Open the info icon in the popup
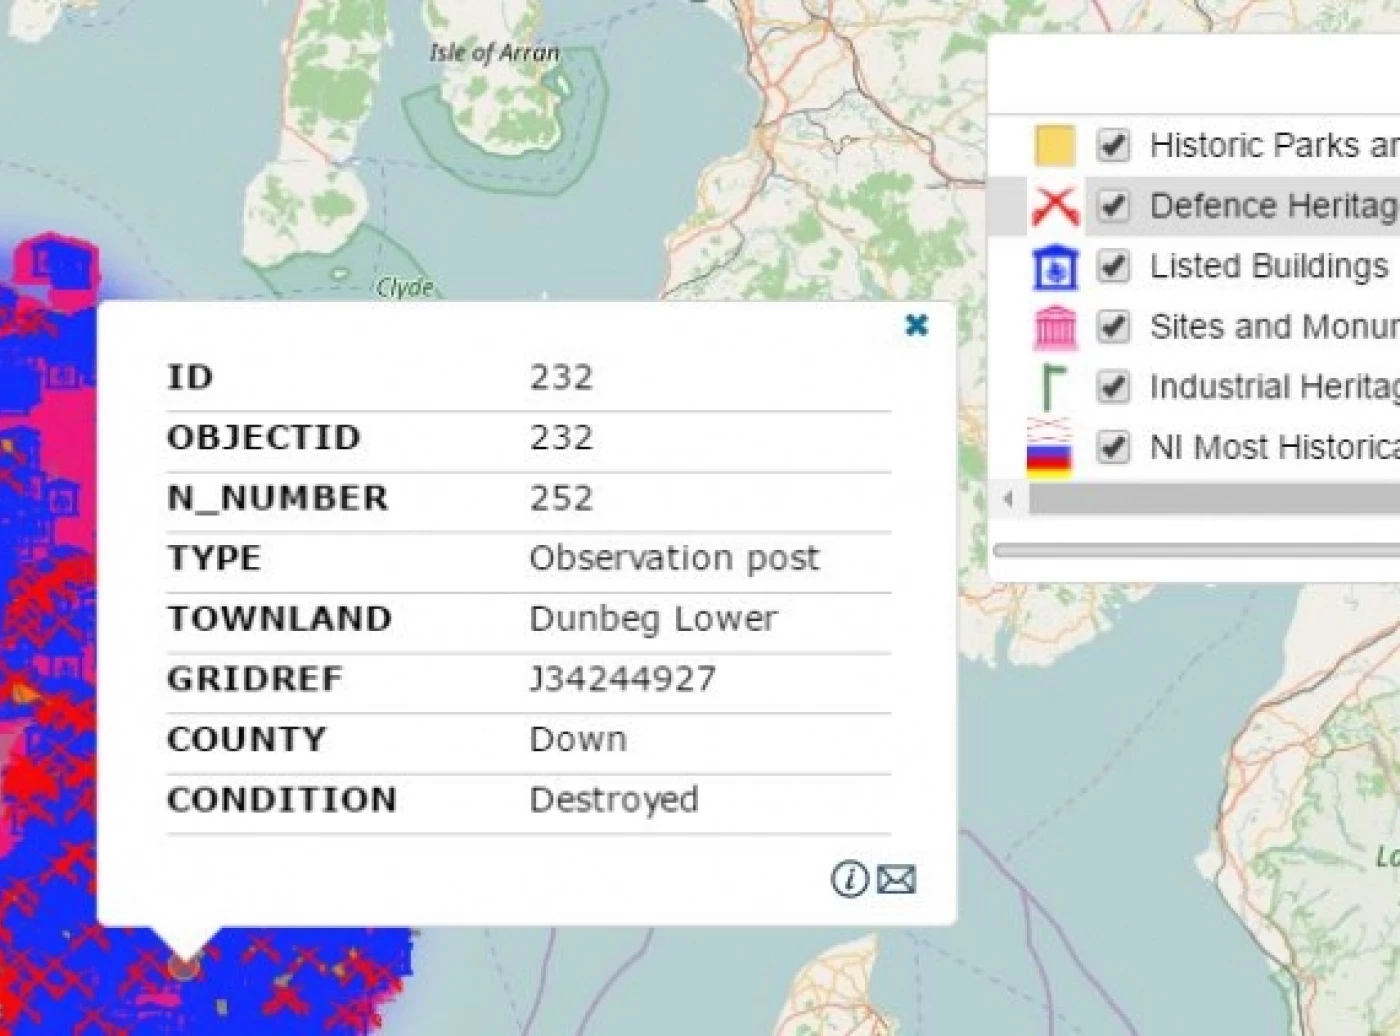 click(x=850, y=879)
